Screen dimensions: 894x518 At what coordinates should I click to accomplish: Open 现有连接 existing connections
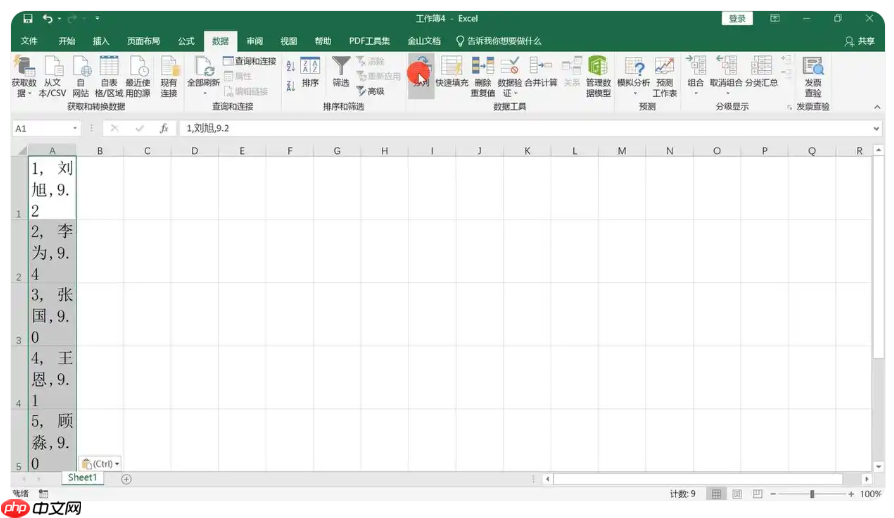point(169,77)
